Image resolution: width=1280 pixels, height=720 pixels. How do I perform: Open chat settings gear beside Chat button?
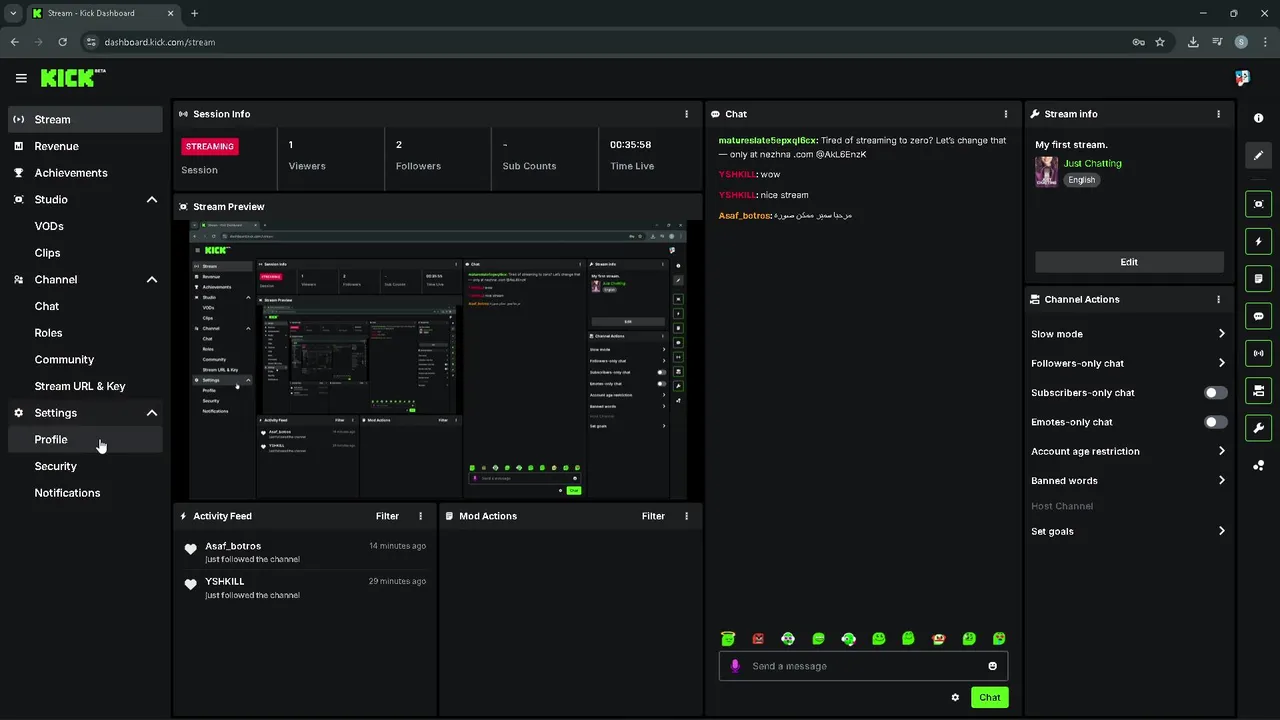click(x=955, y=697)
